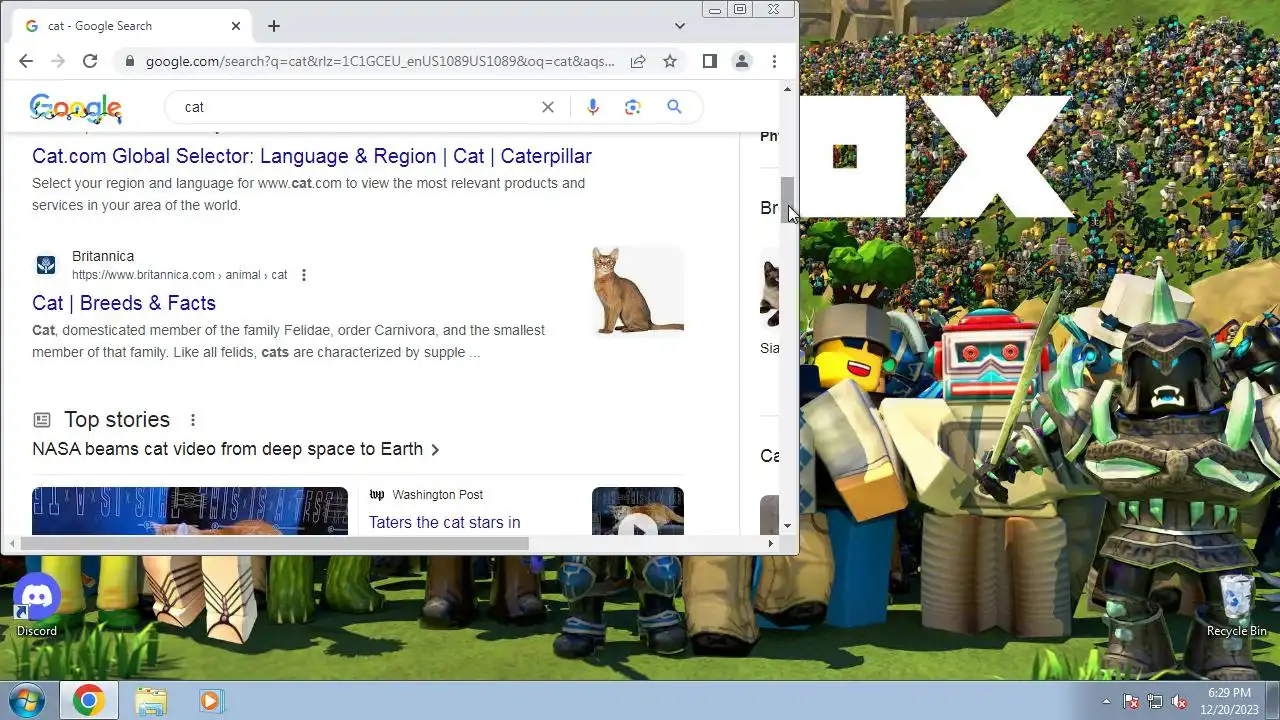
Task: Open Chrome side panel
Action: click(709, 61)
